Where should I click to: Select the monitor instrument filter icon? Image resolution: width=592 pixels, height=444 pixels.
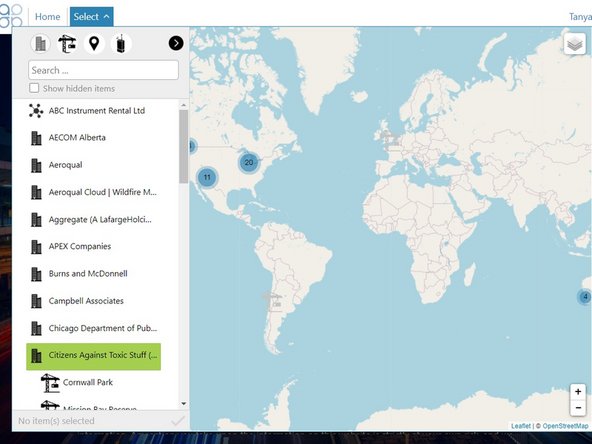pyautogui.click(x=121, y=44)
